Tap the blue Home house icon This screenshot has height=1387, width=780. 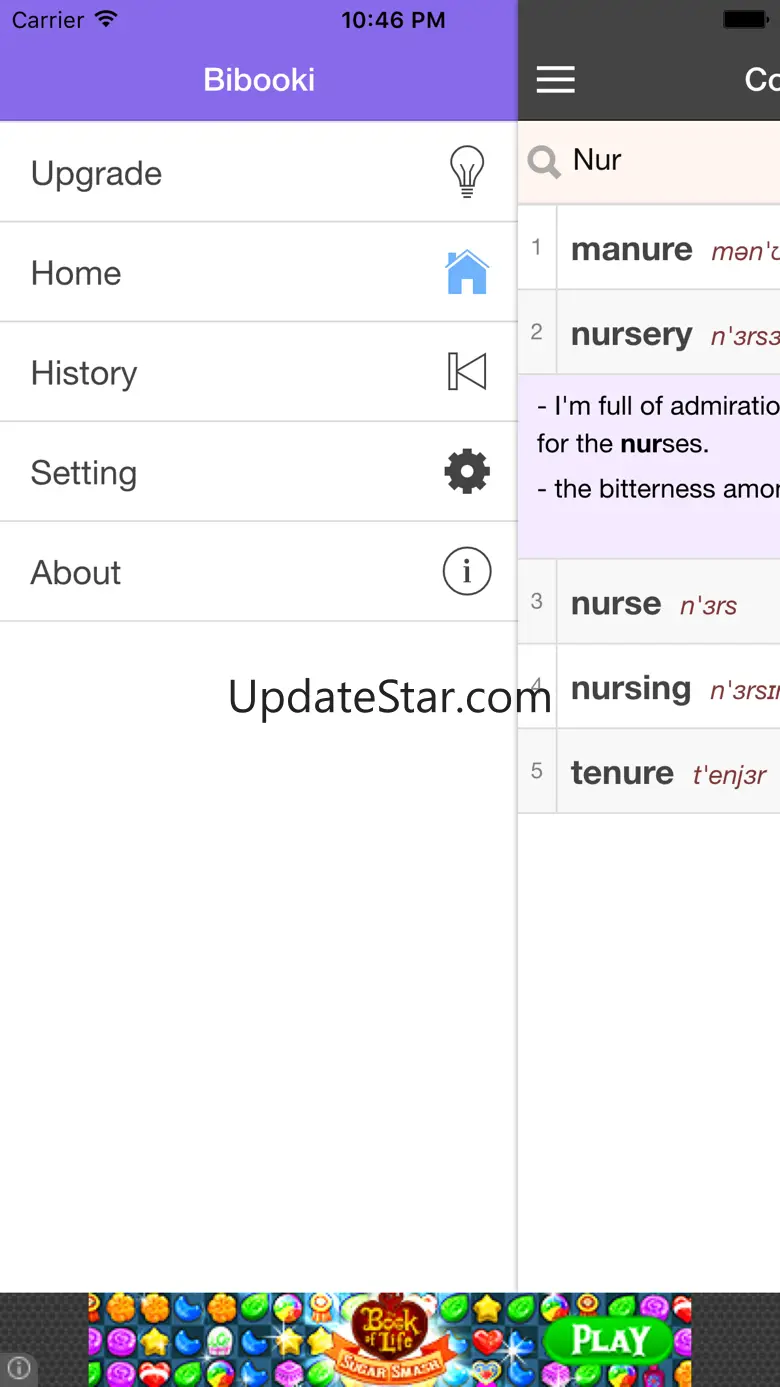click(467, 272)
